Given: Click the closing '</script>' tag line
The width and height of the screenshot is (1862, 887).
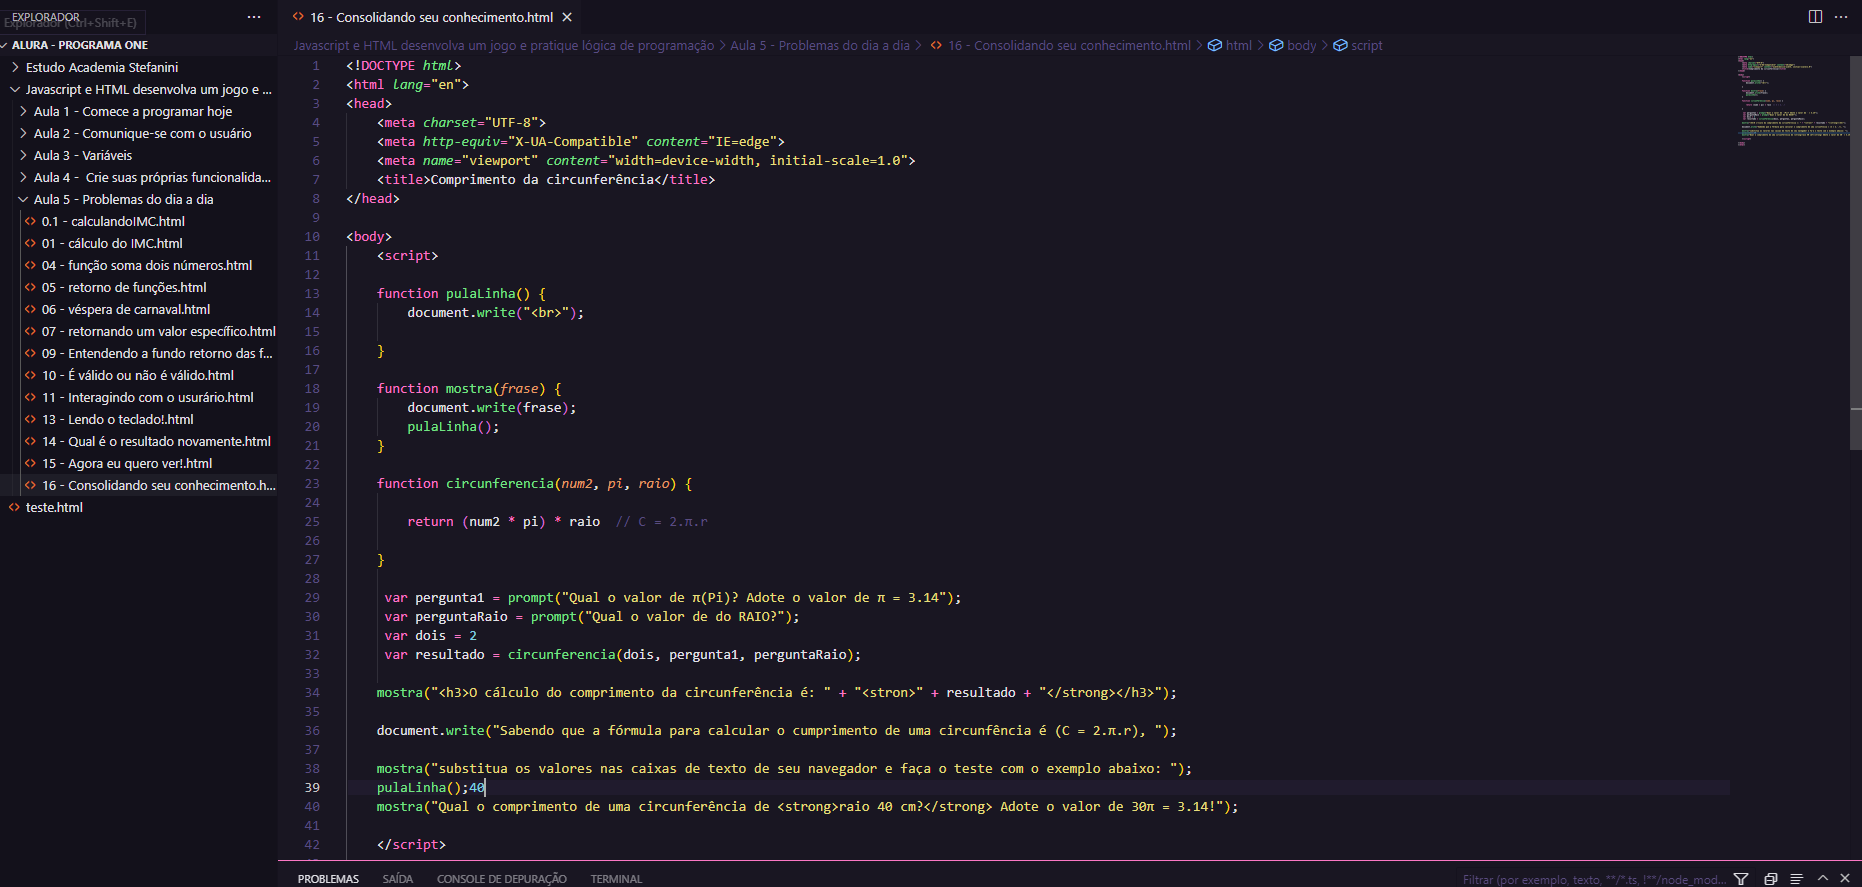Looking at the screenshot, I should 411,844.
